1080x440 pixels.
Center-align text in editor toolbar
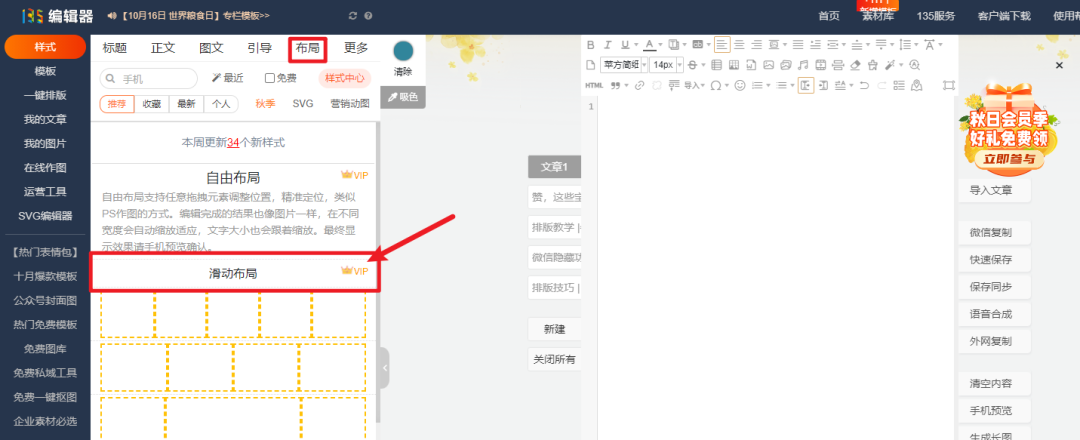click(x=739, y=45)
